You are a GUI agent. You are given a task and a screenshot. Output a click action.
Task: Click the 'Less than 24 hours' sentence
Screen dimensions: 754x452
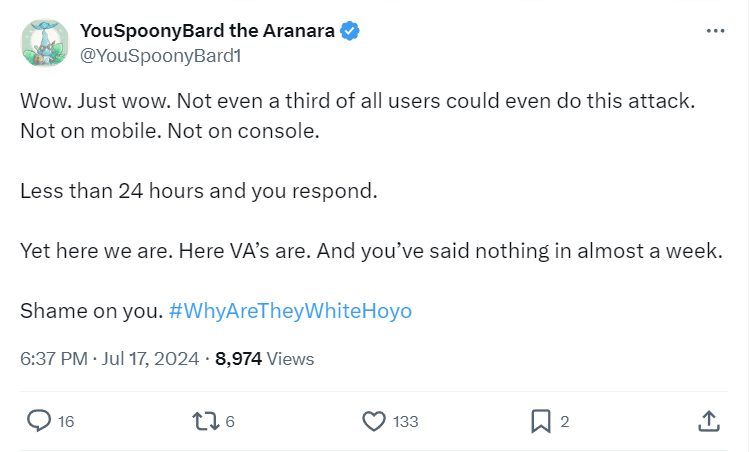[199, 190]
